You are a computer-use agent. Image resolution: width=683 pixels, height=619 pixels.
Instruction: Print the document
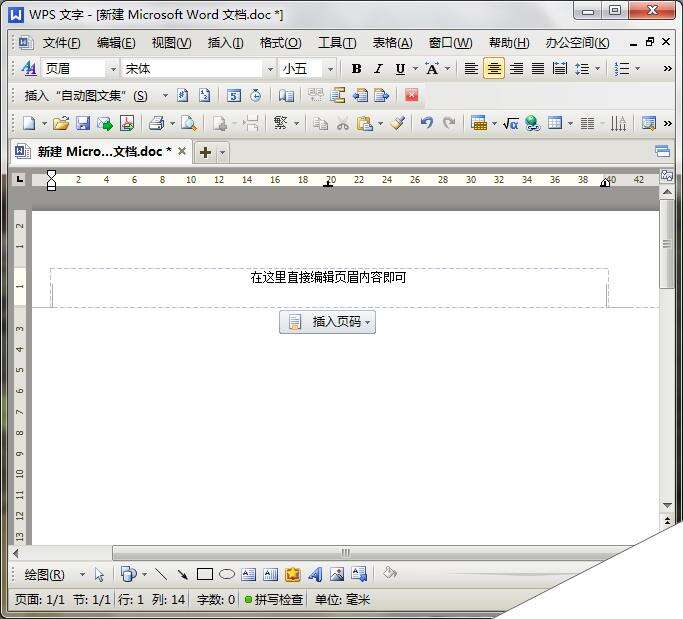tap(156, 124)
